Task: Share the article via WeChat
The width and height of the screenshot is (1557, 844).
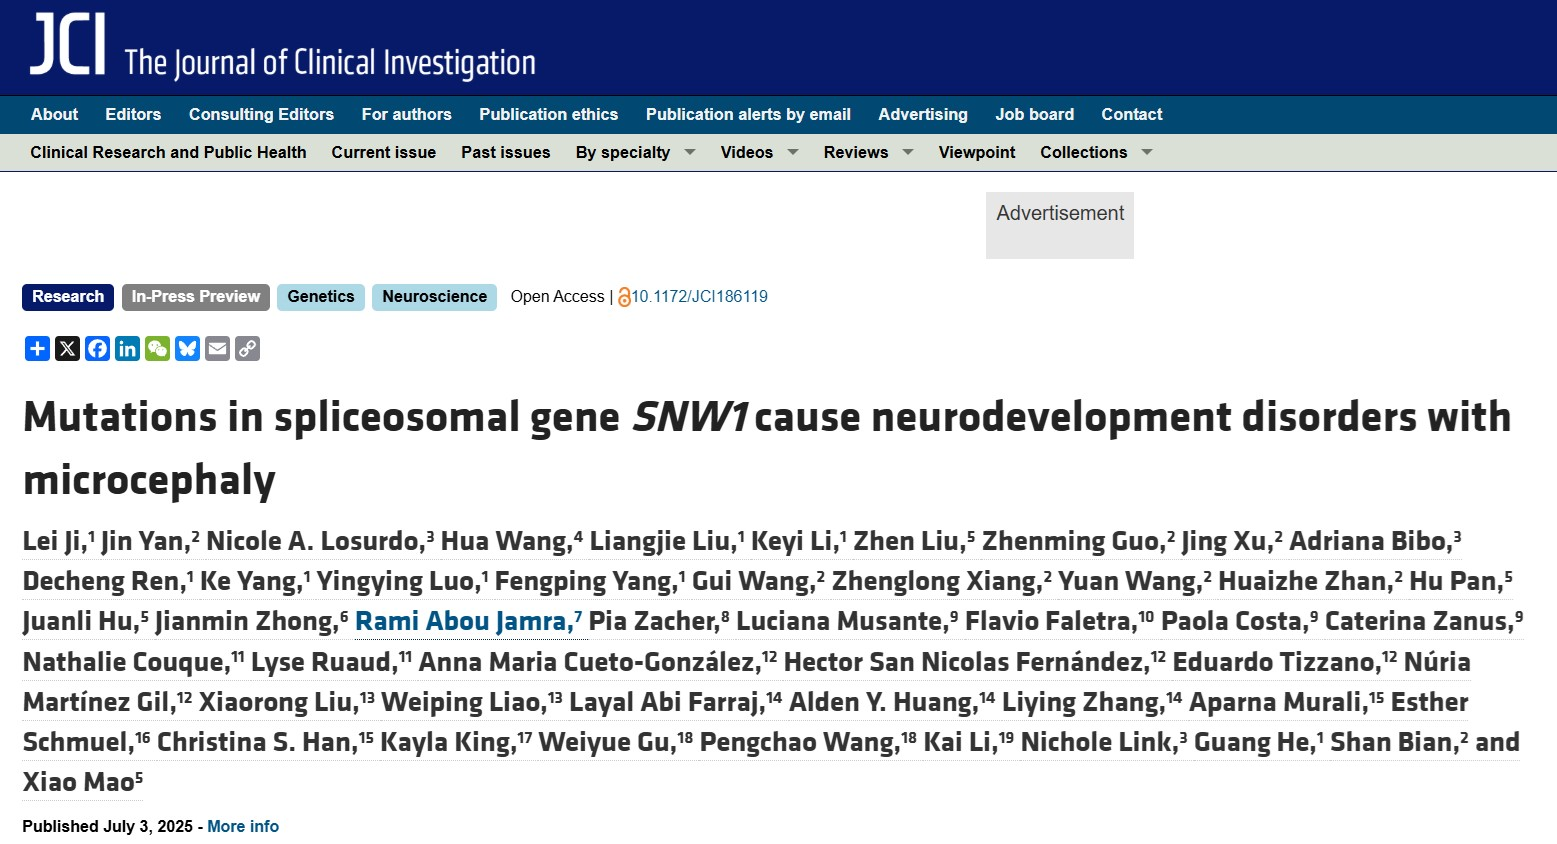Action: click(x=157, y=348)
